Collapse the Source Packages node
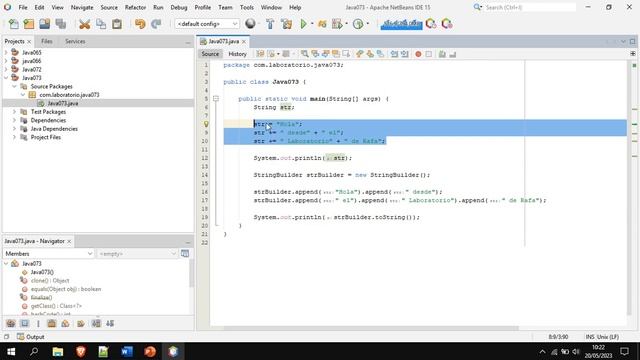This screenshot has height=360, width=640. point(14,86)
